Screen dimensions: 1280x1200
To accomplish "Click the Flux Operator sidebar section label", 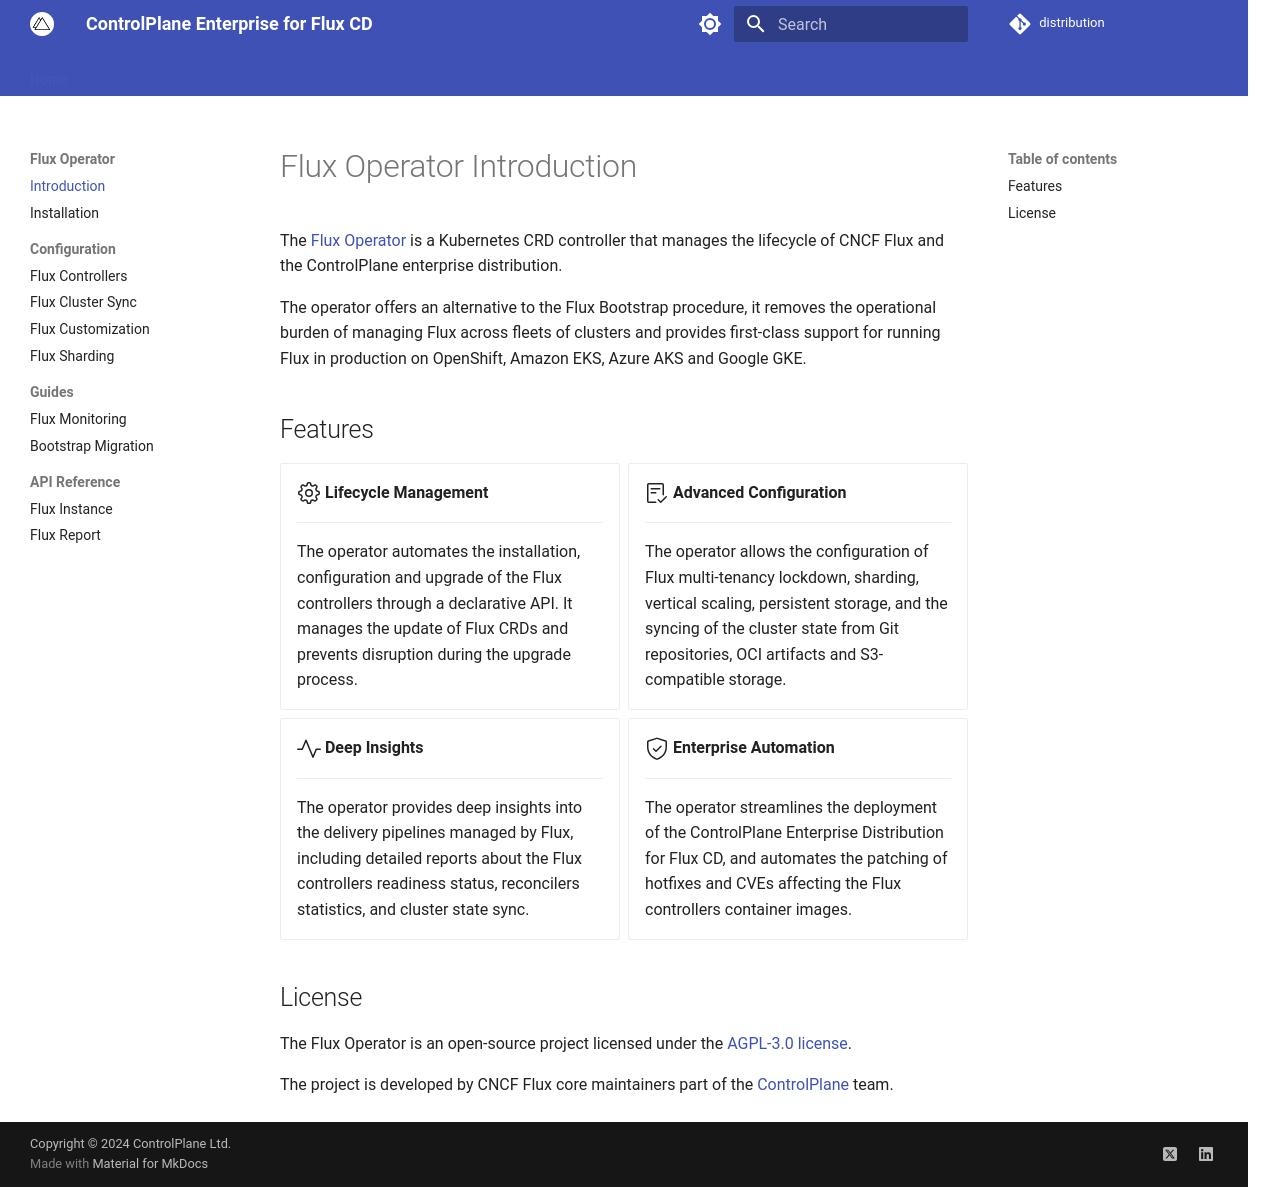I will [72, 159].
